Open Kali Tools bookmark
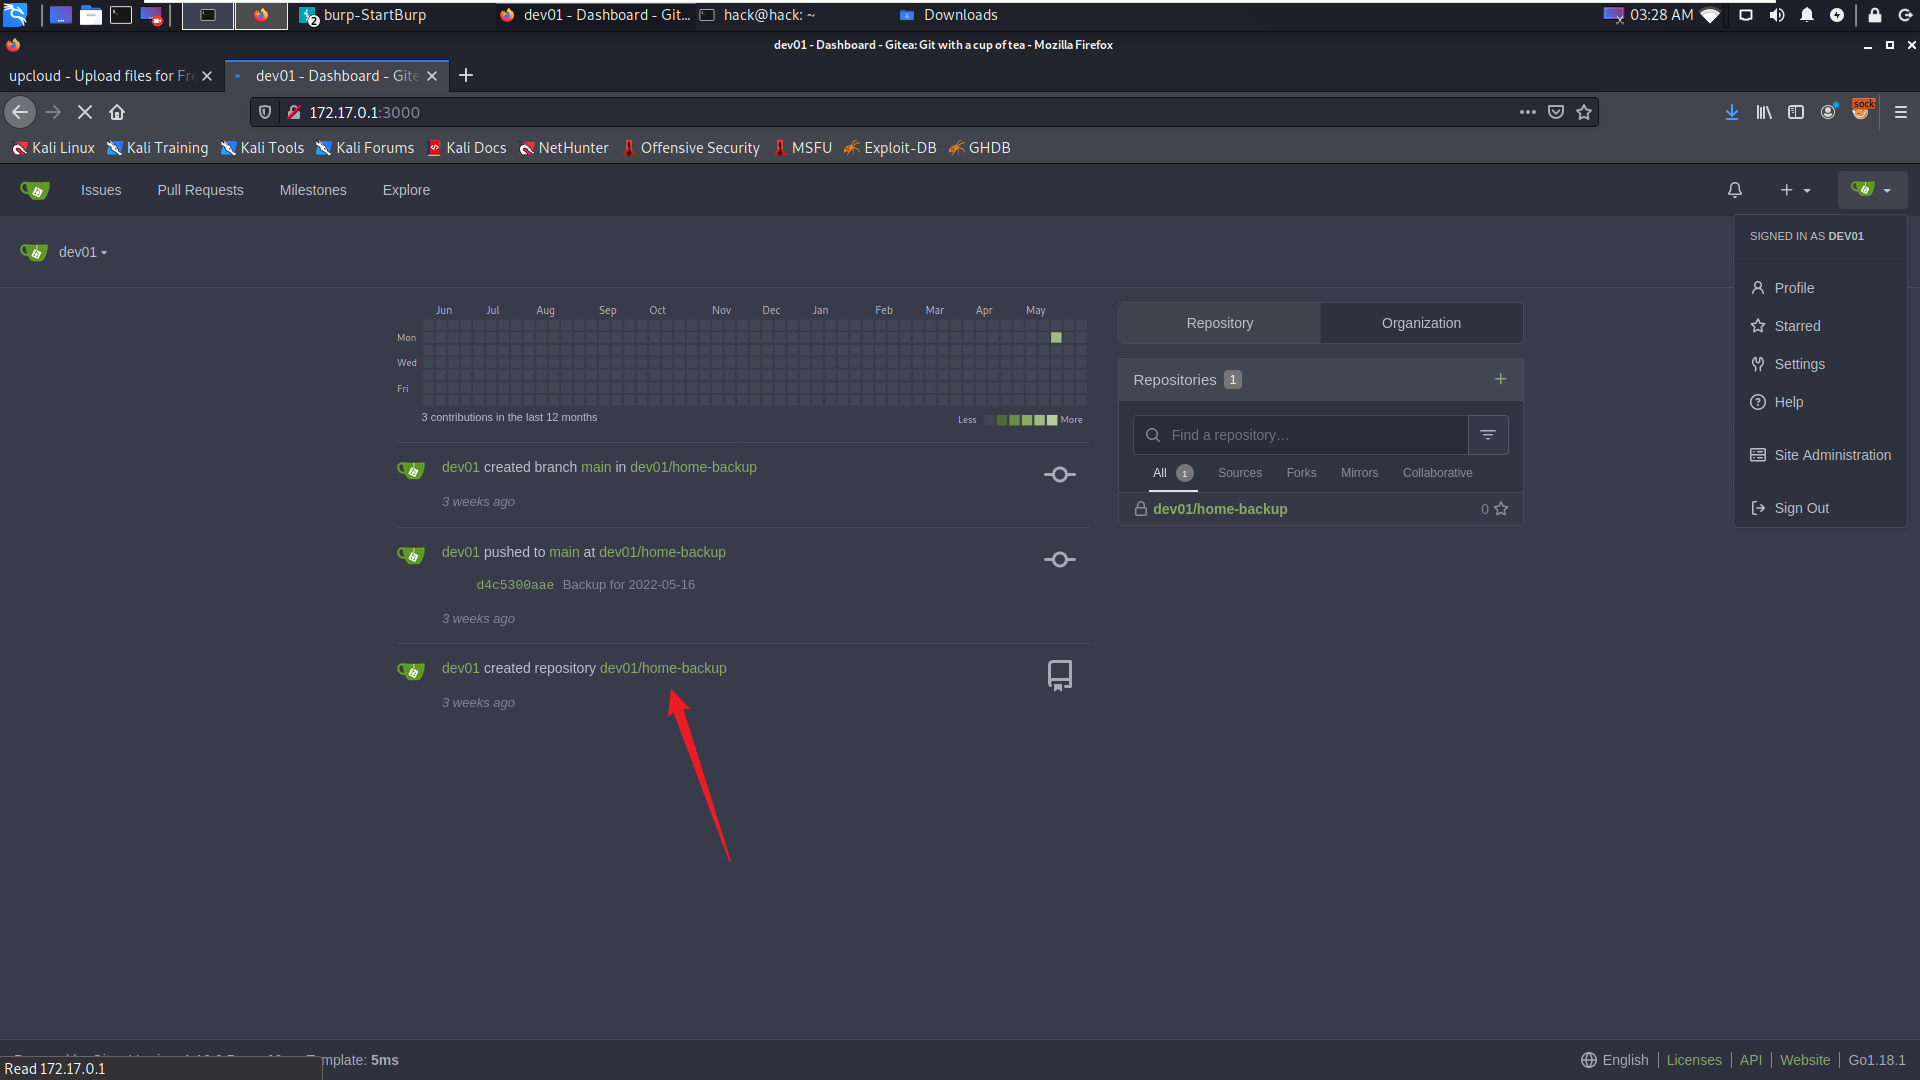This screenshot has height=1080, width=1920. tap(262, 148)
